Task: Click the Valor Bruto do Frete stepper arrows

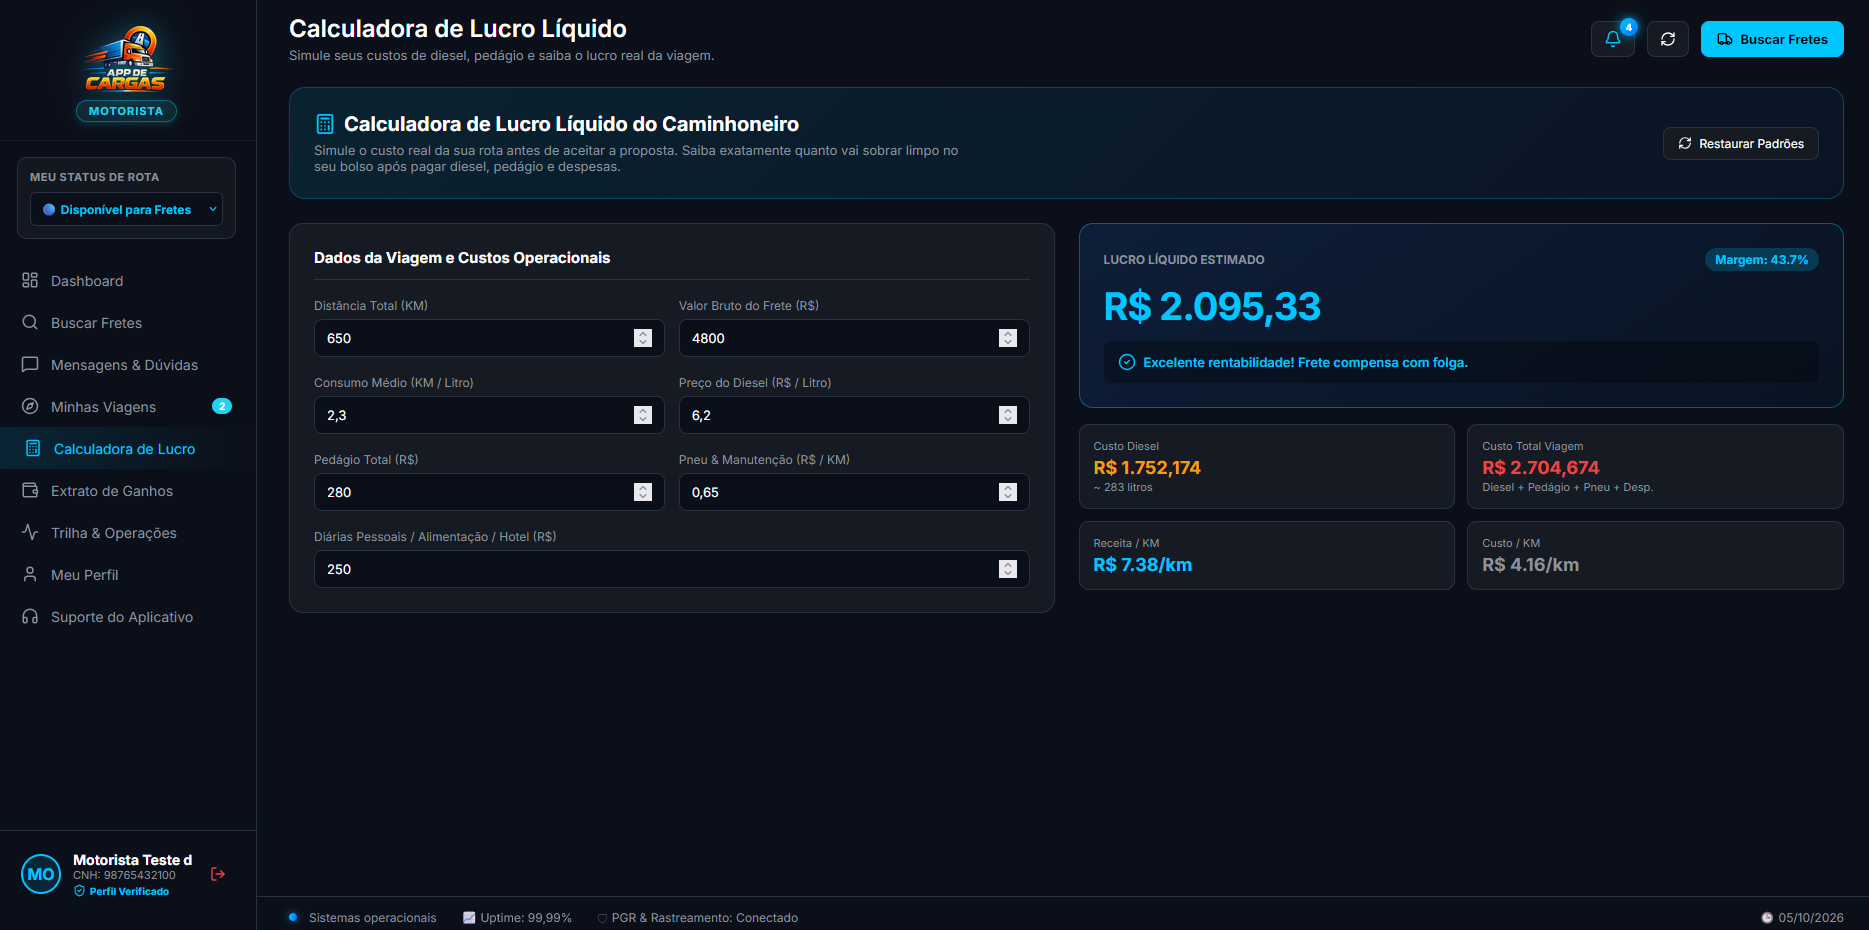Action: tap(1008, 338)
